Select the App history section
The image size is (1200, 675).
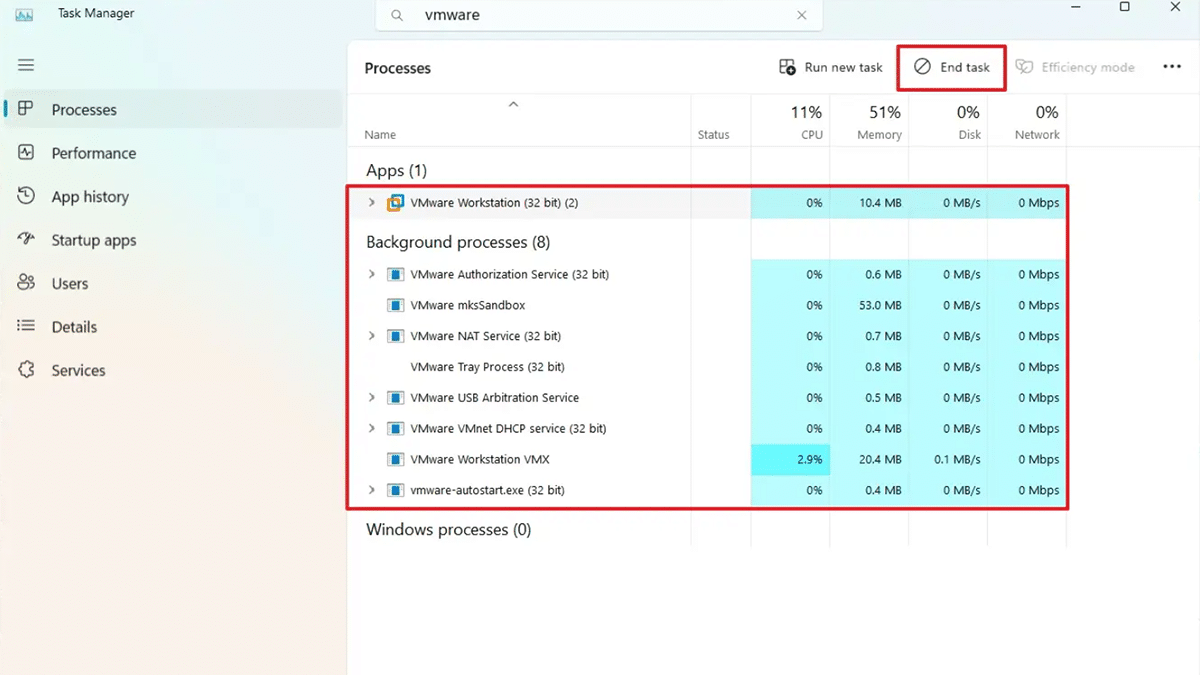pyautogui.click(x=90, y=196)
